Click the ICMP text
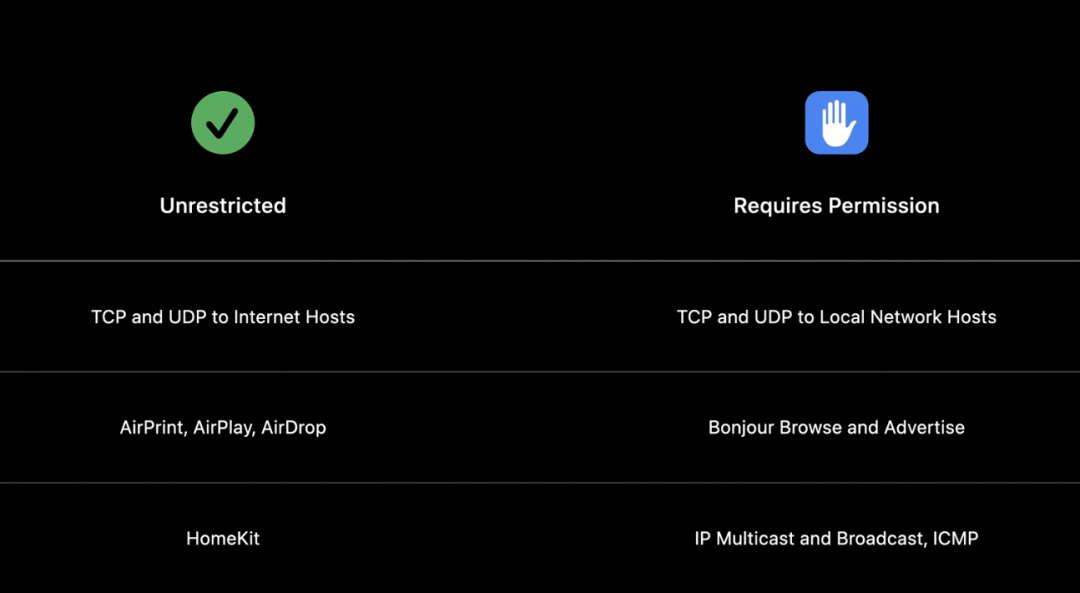1080x593 pixels. point(955,539)
